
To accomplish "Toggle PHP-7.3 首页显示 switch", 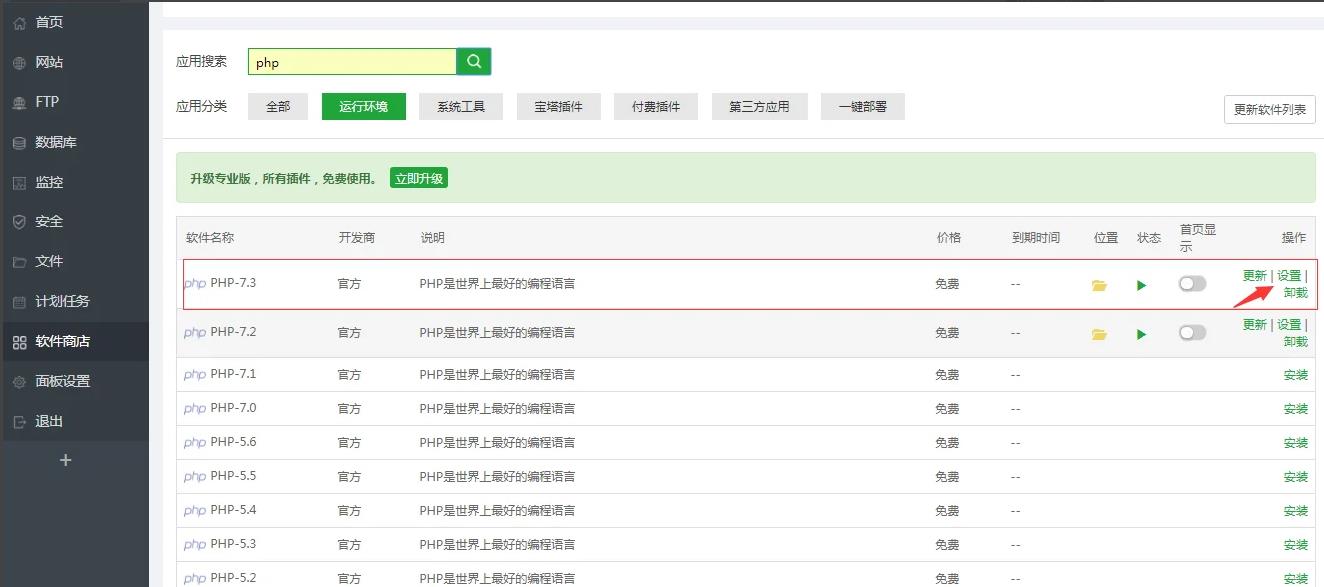I will tap(1192, 284).
